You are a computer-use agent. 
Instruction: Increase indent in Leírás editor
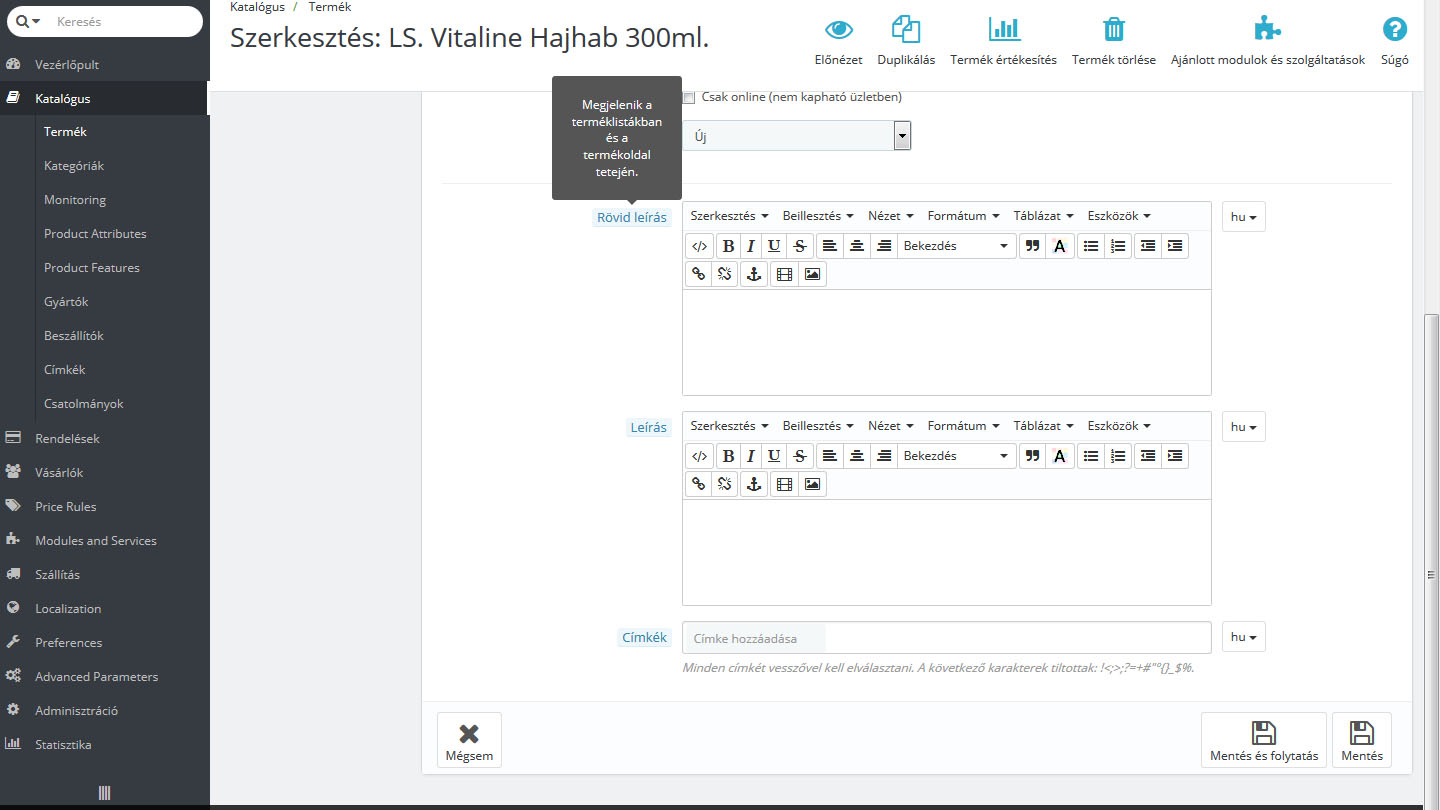[1175, 456]
